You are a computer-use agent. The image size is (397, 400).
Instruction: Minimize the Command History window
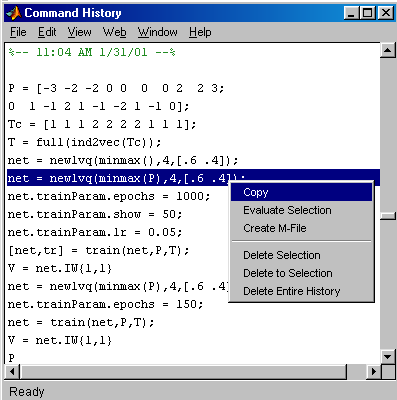tap(352, 13)
